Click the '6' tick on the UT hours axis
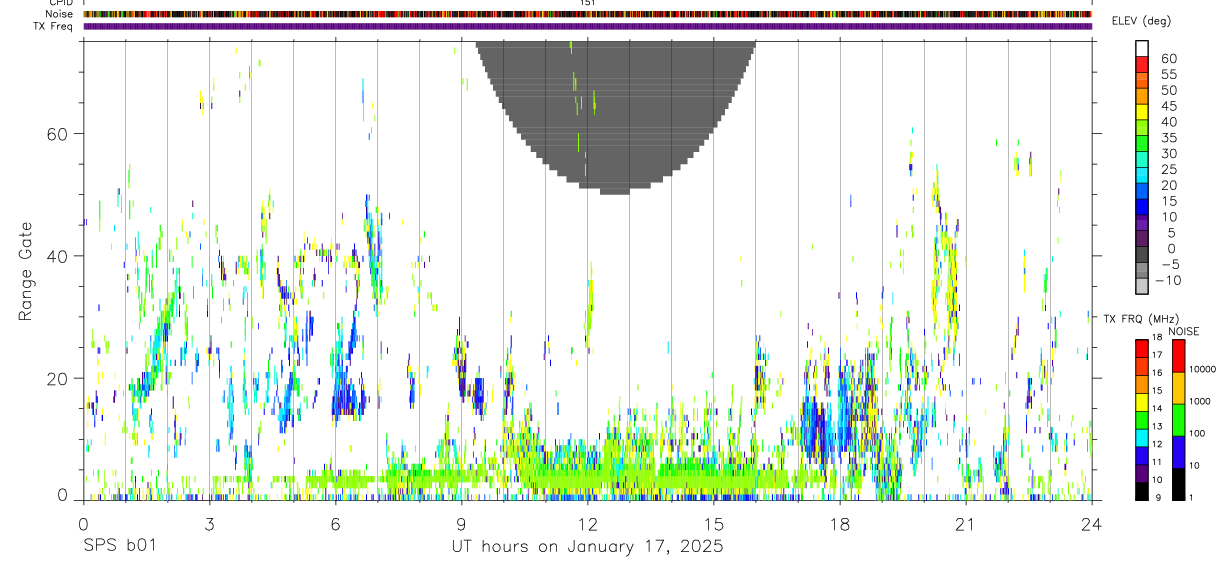 tap(335, 524)
